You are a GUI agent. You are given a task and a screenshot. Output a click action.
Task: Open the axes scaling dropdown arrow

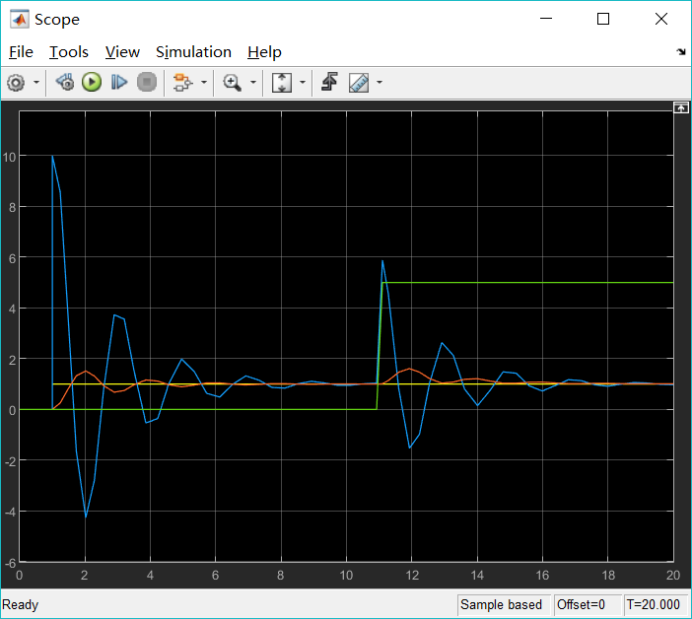point(303,83)
